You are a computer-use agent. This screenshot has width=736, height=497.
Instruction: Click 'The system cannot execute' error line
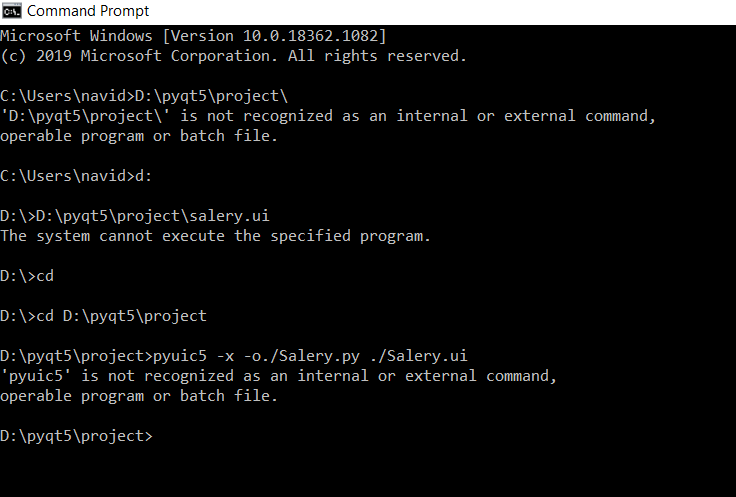[x=215, y=236]
